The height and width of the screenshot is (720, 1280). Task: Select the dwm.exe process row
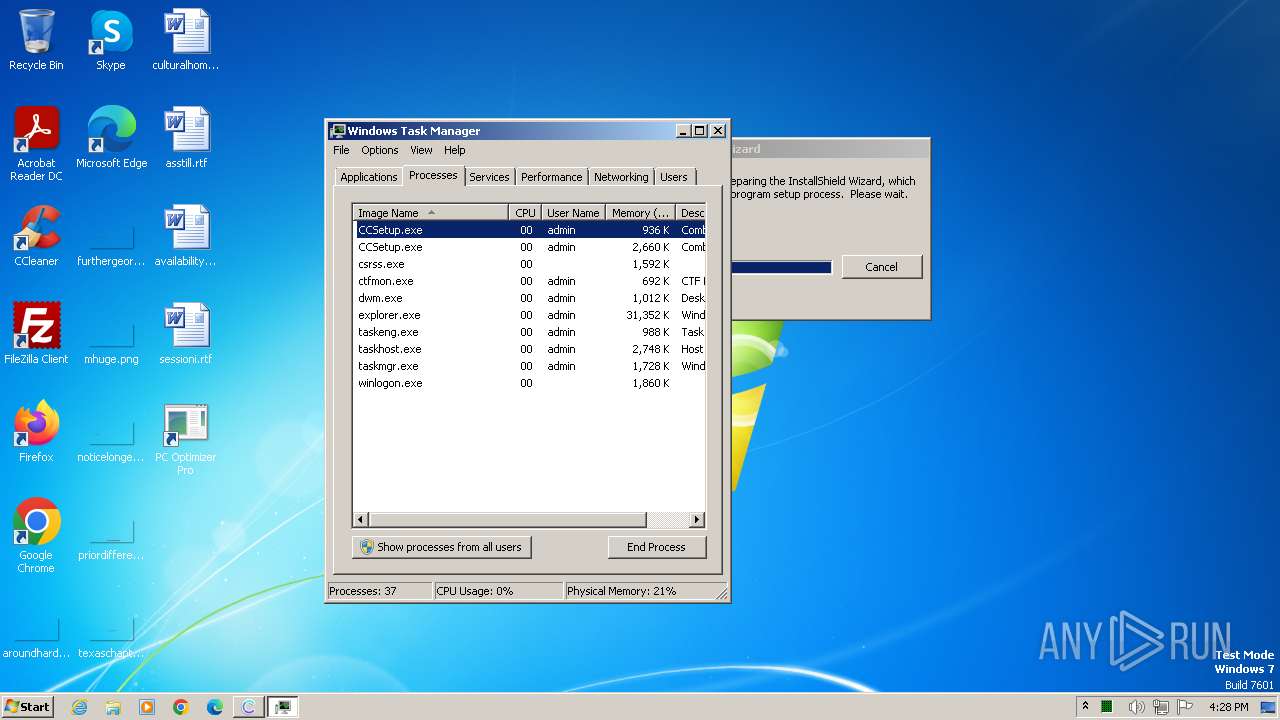(x=530, y=298)
